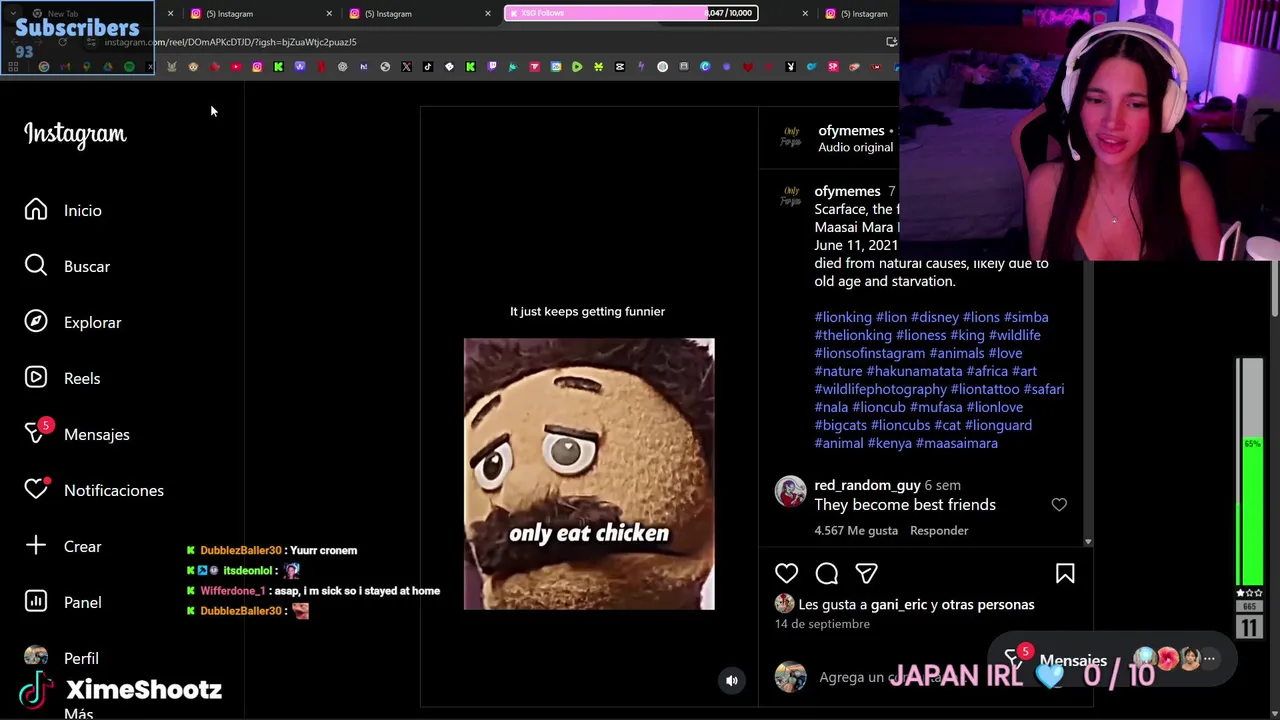Open green Kick bookmark beside Instagram bookmark
This screenshot has width=1280, height=720.
(278, 67)
